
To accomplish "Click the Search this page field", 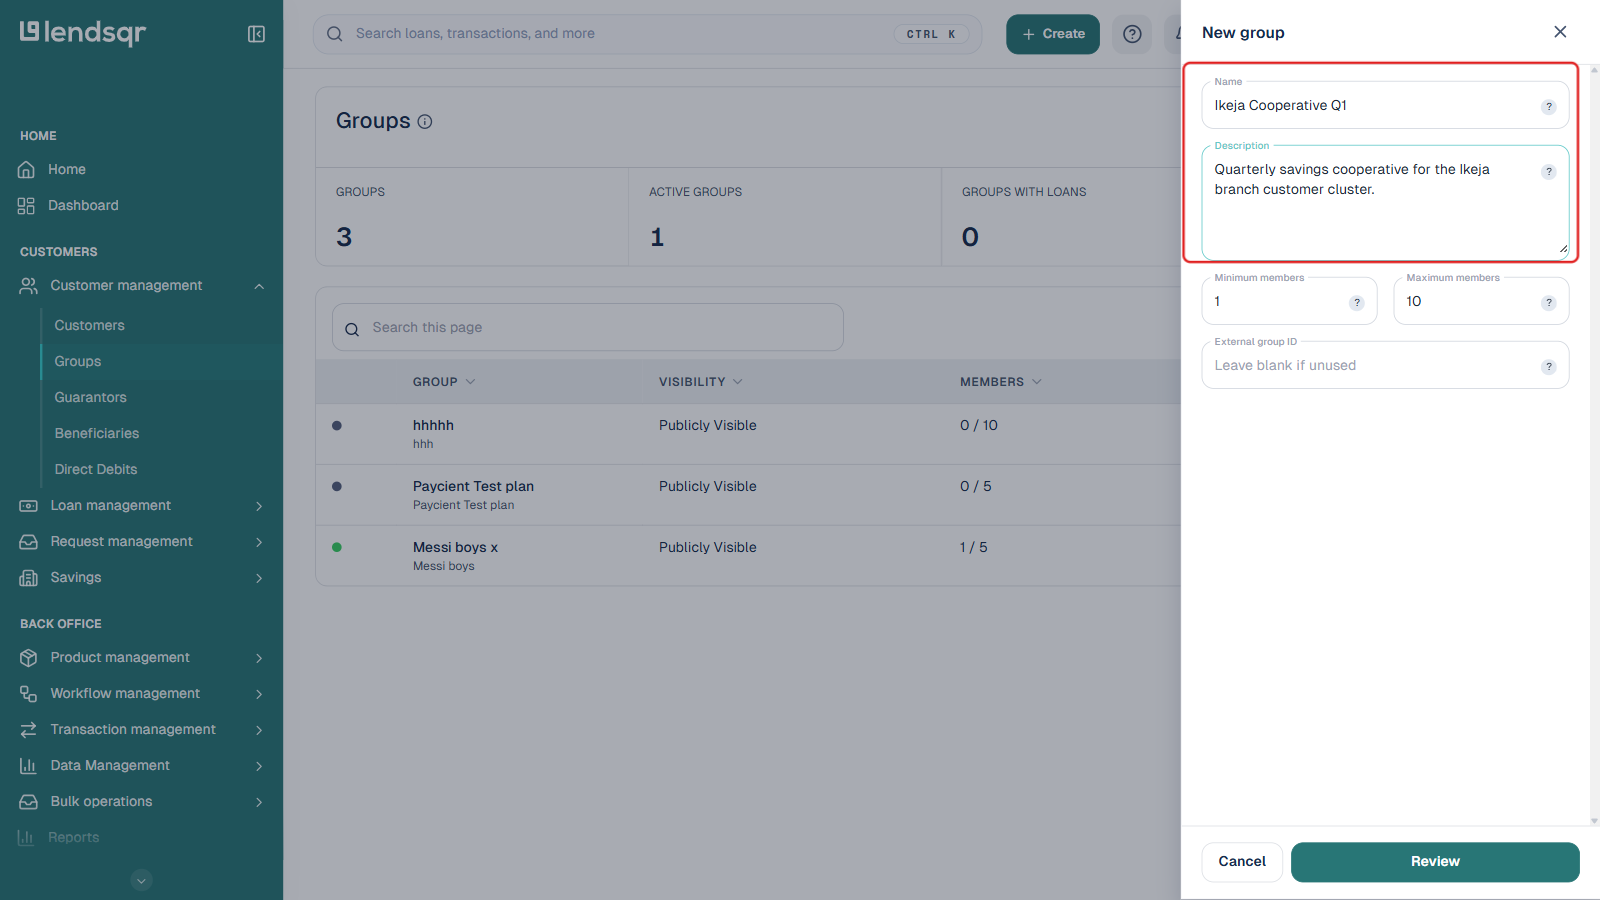I will click(588, 328).
